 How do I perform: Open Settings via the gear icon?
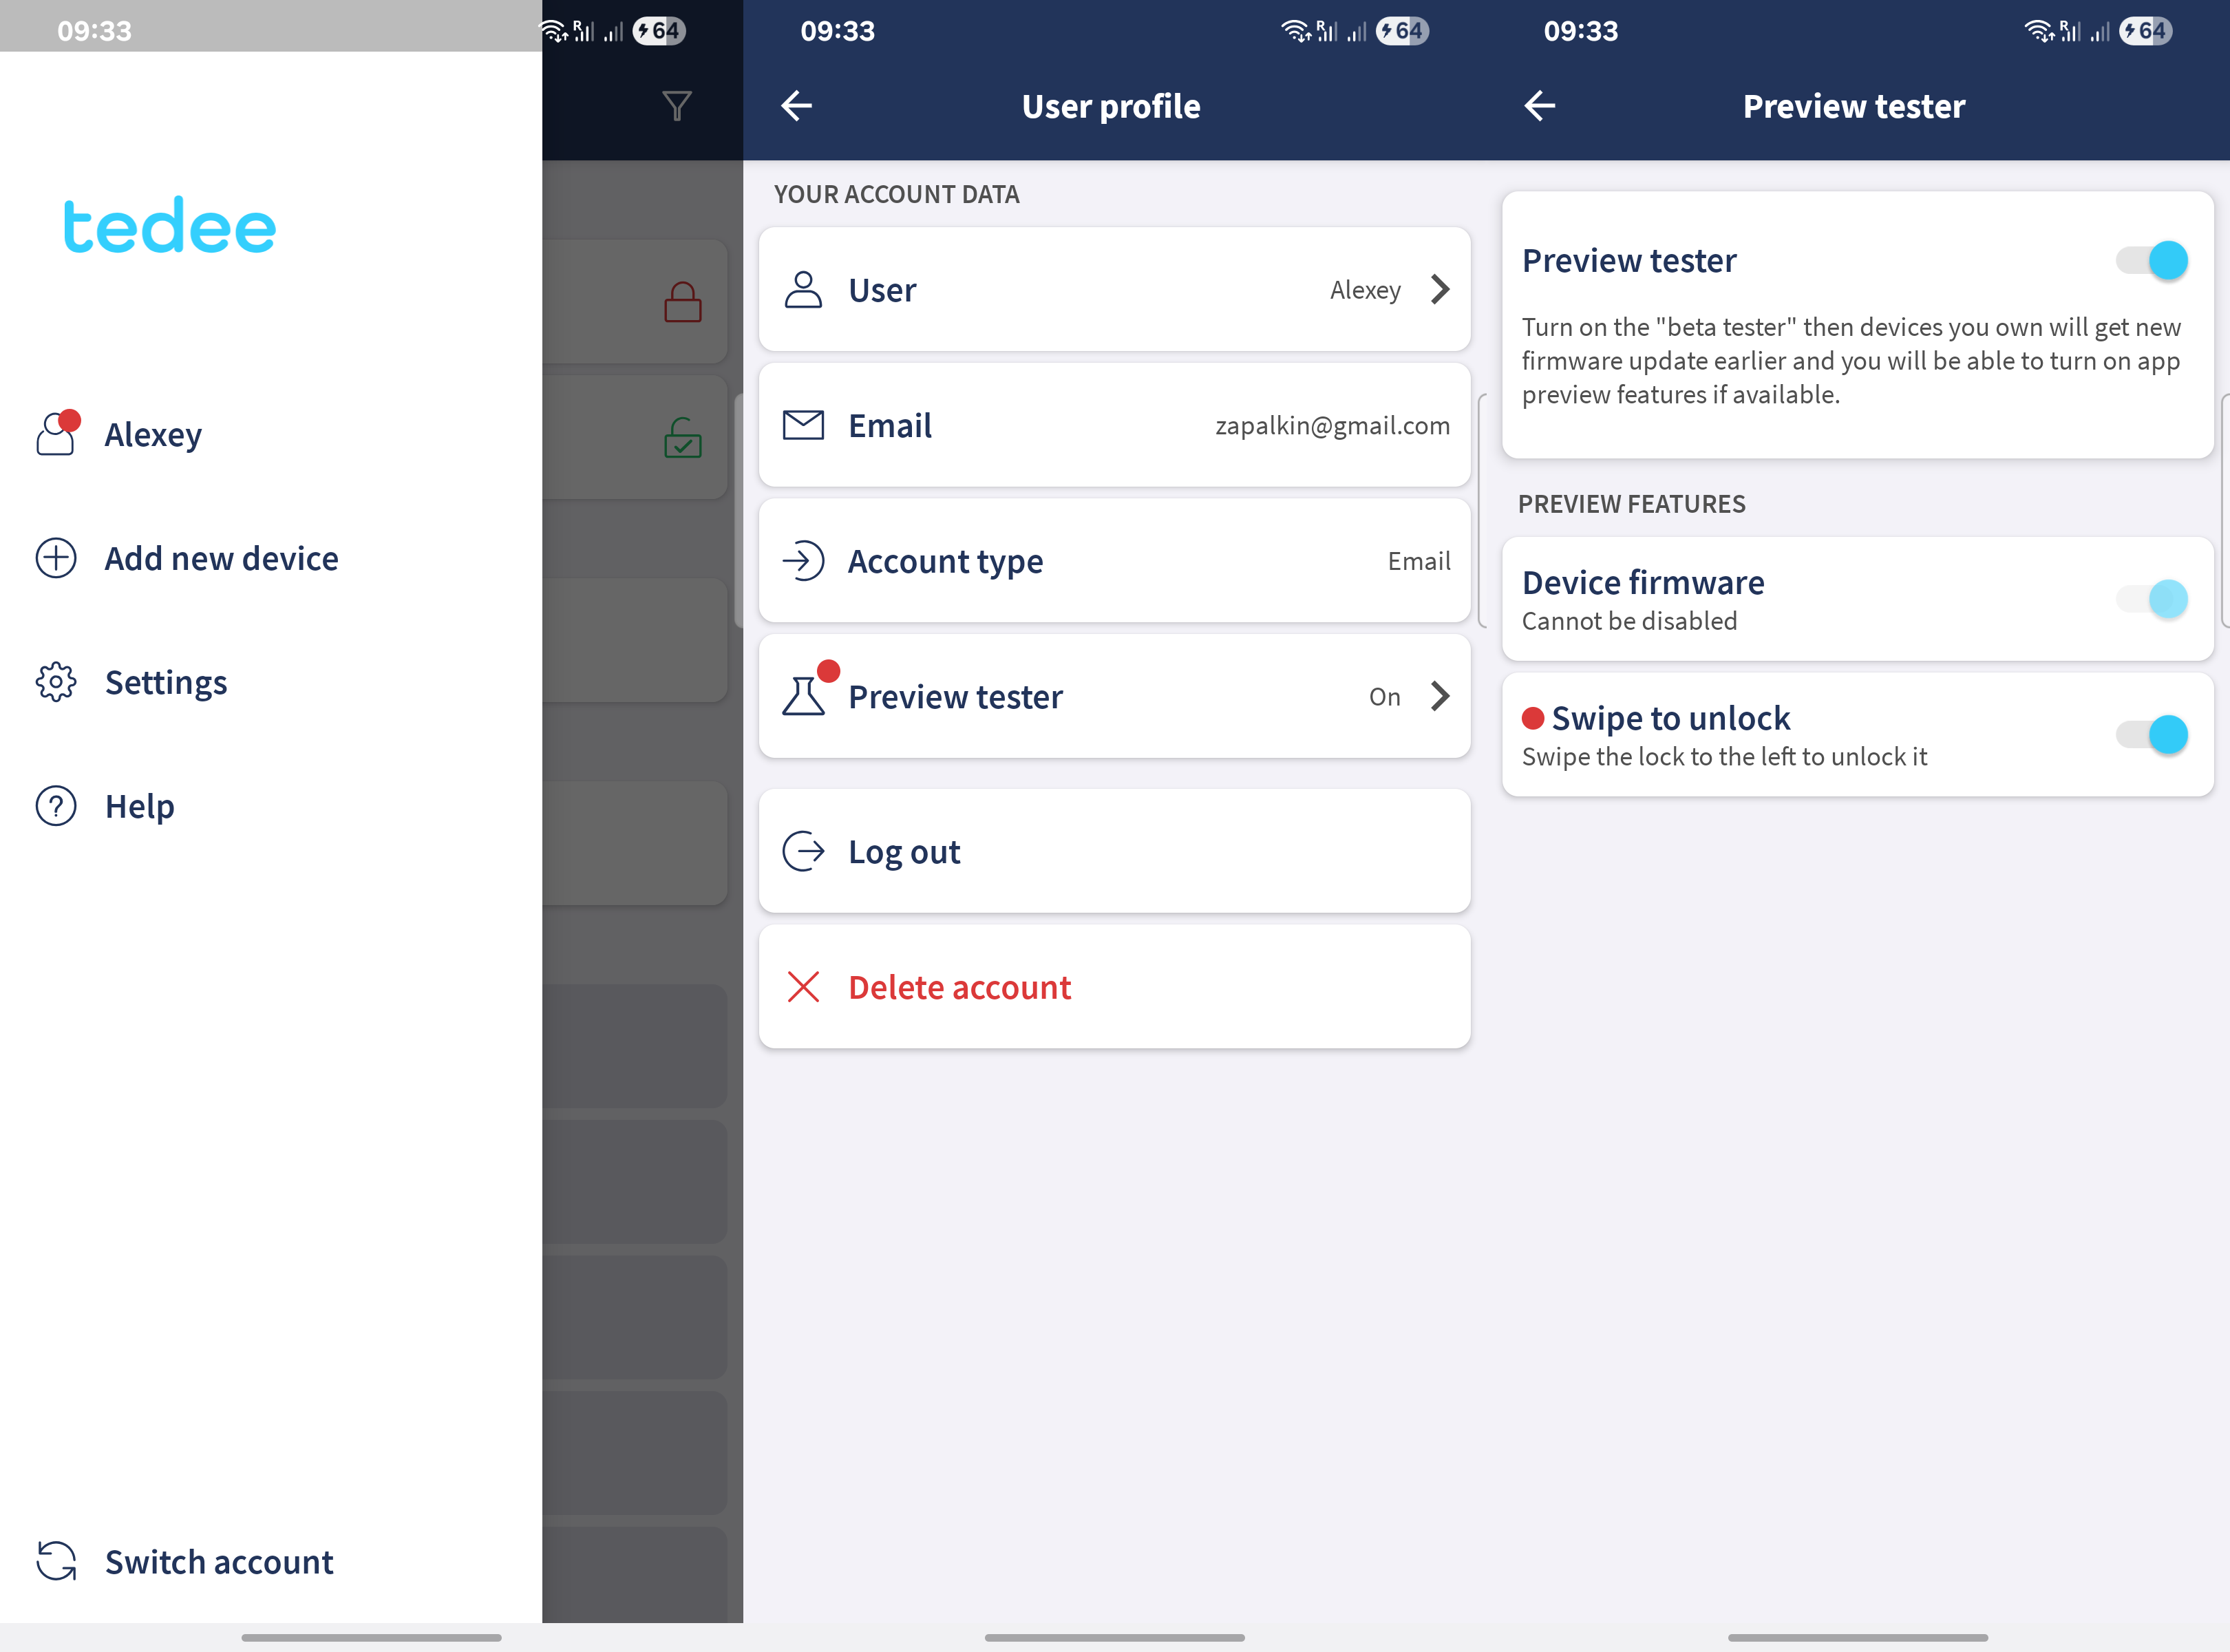pos(56,682)
